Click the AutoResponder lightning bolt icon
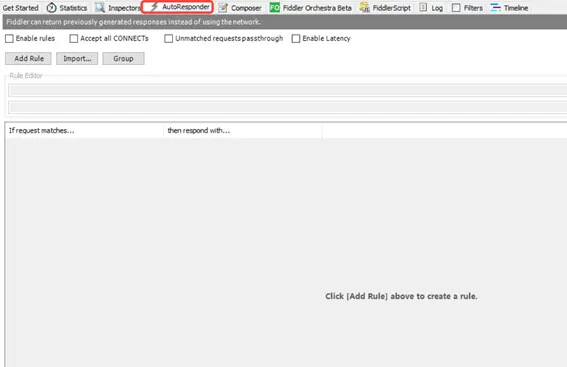Viewport: 567px width, 367px height. (x=154, y=7)
